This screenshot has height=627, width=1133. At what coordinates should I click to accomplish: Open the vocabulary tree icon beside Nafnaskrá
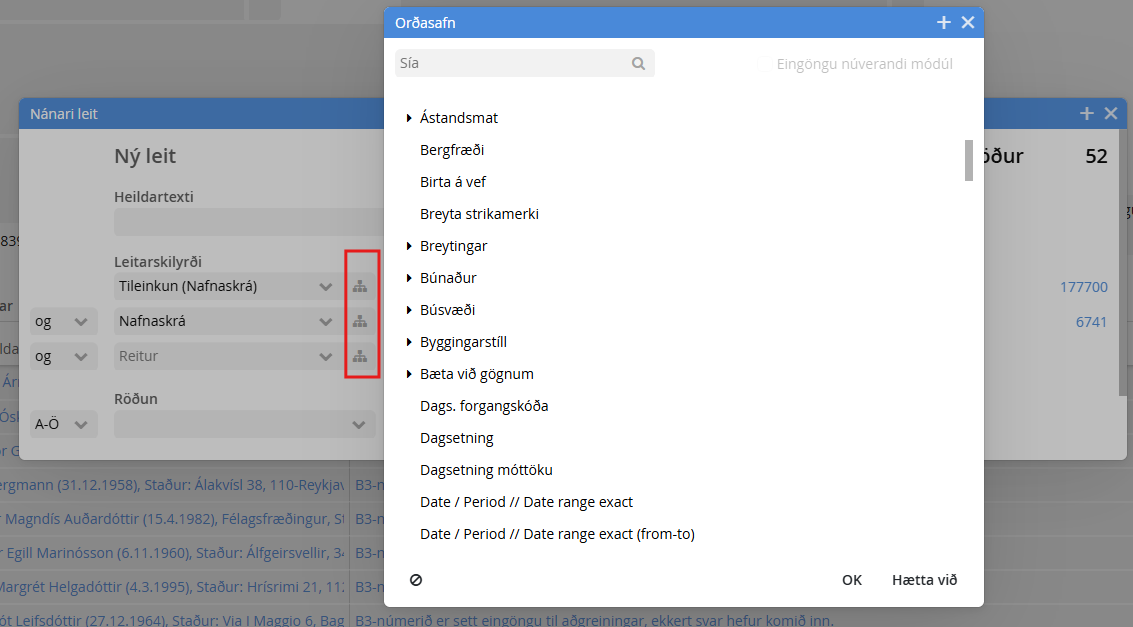pos(360,321)
